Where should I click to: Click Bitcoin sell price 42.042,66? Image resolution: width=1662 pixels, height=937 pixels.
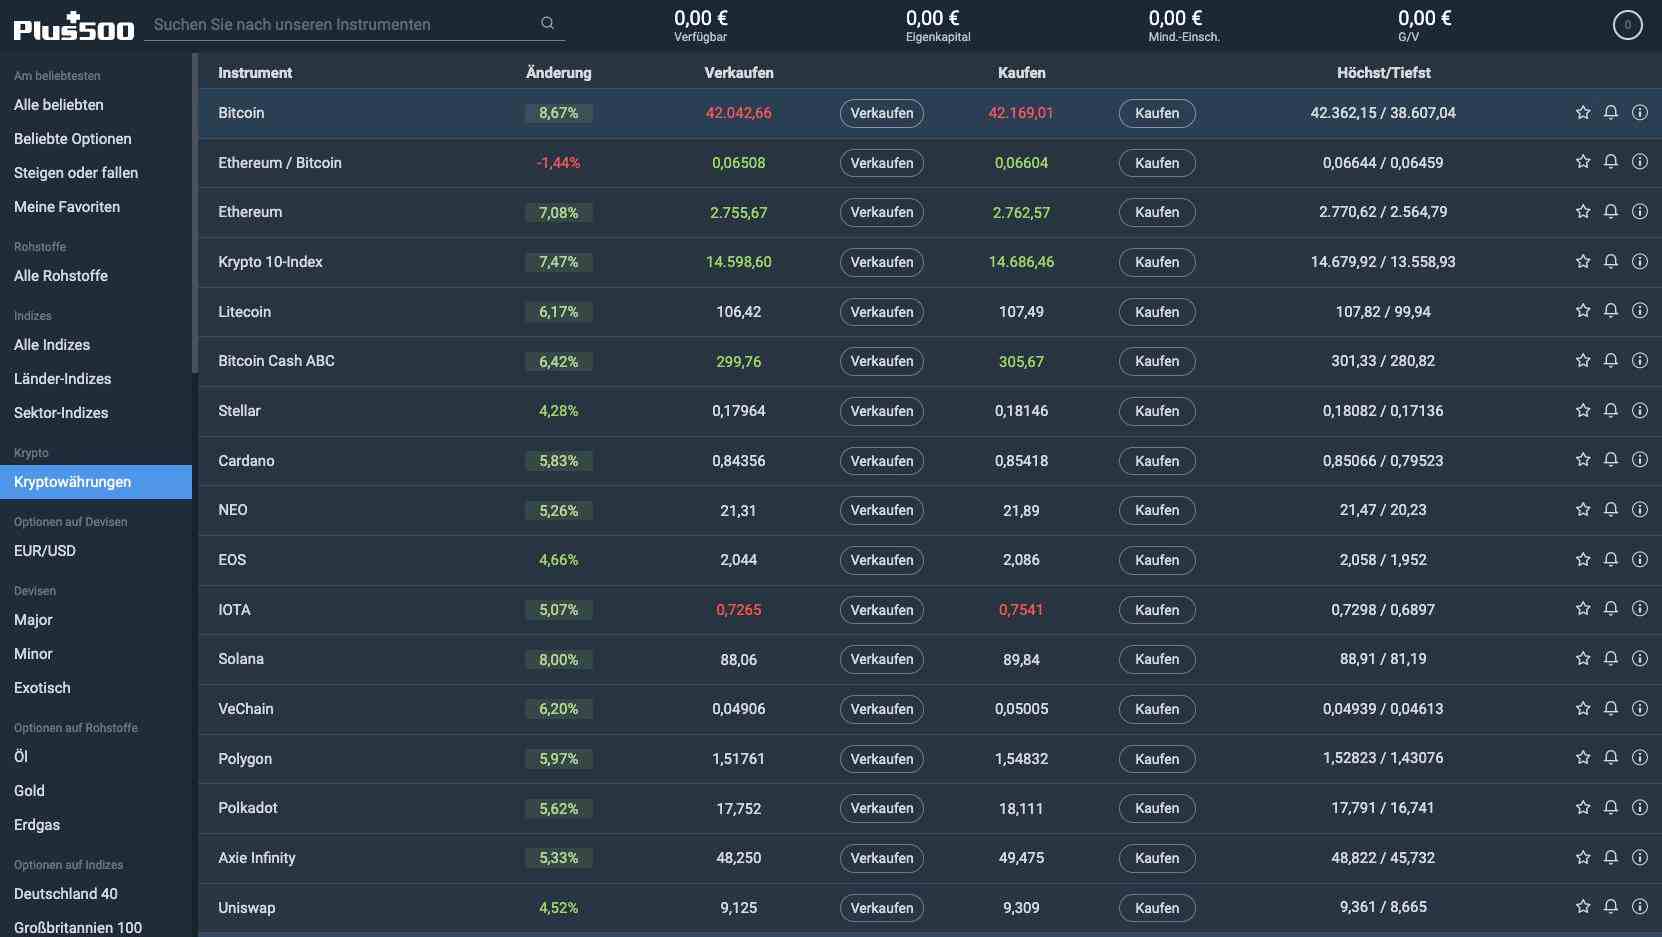(738, 113)
